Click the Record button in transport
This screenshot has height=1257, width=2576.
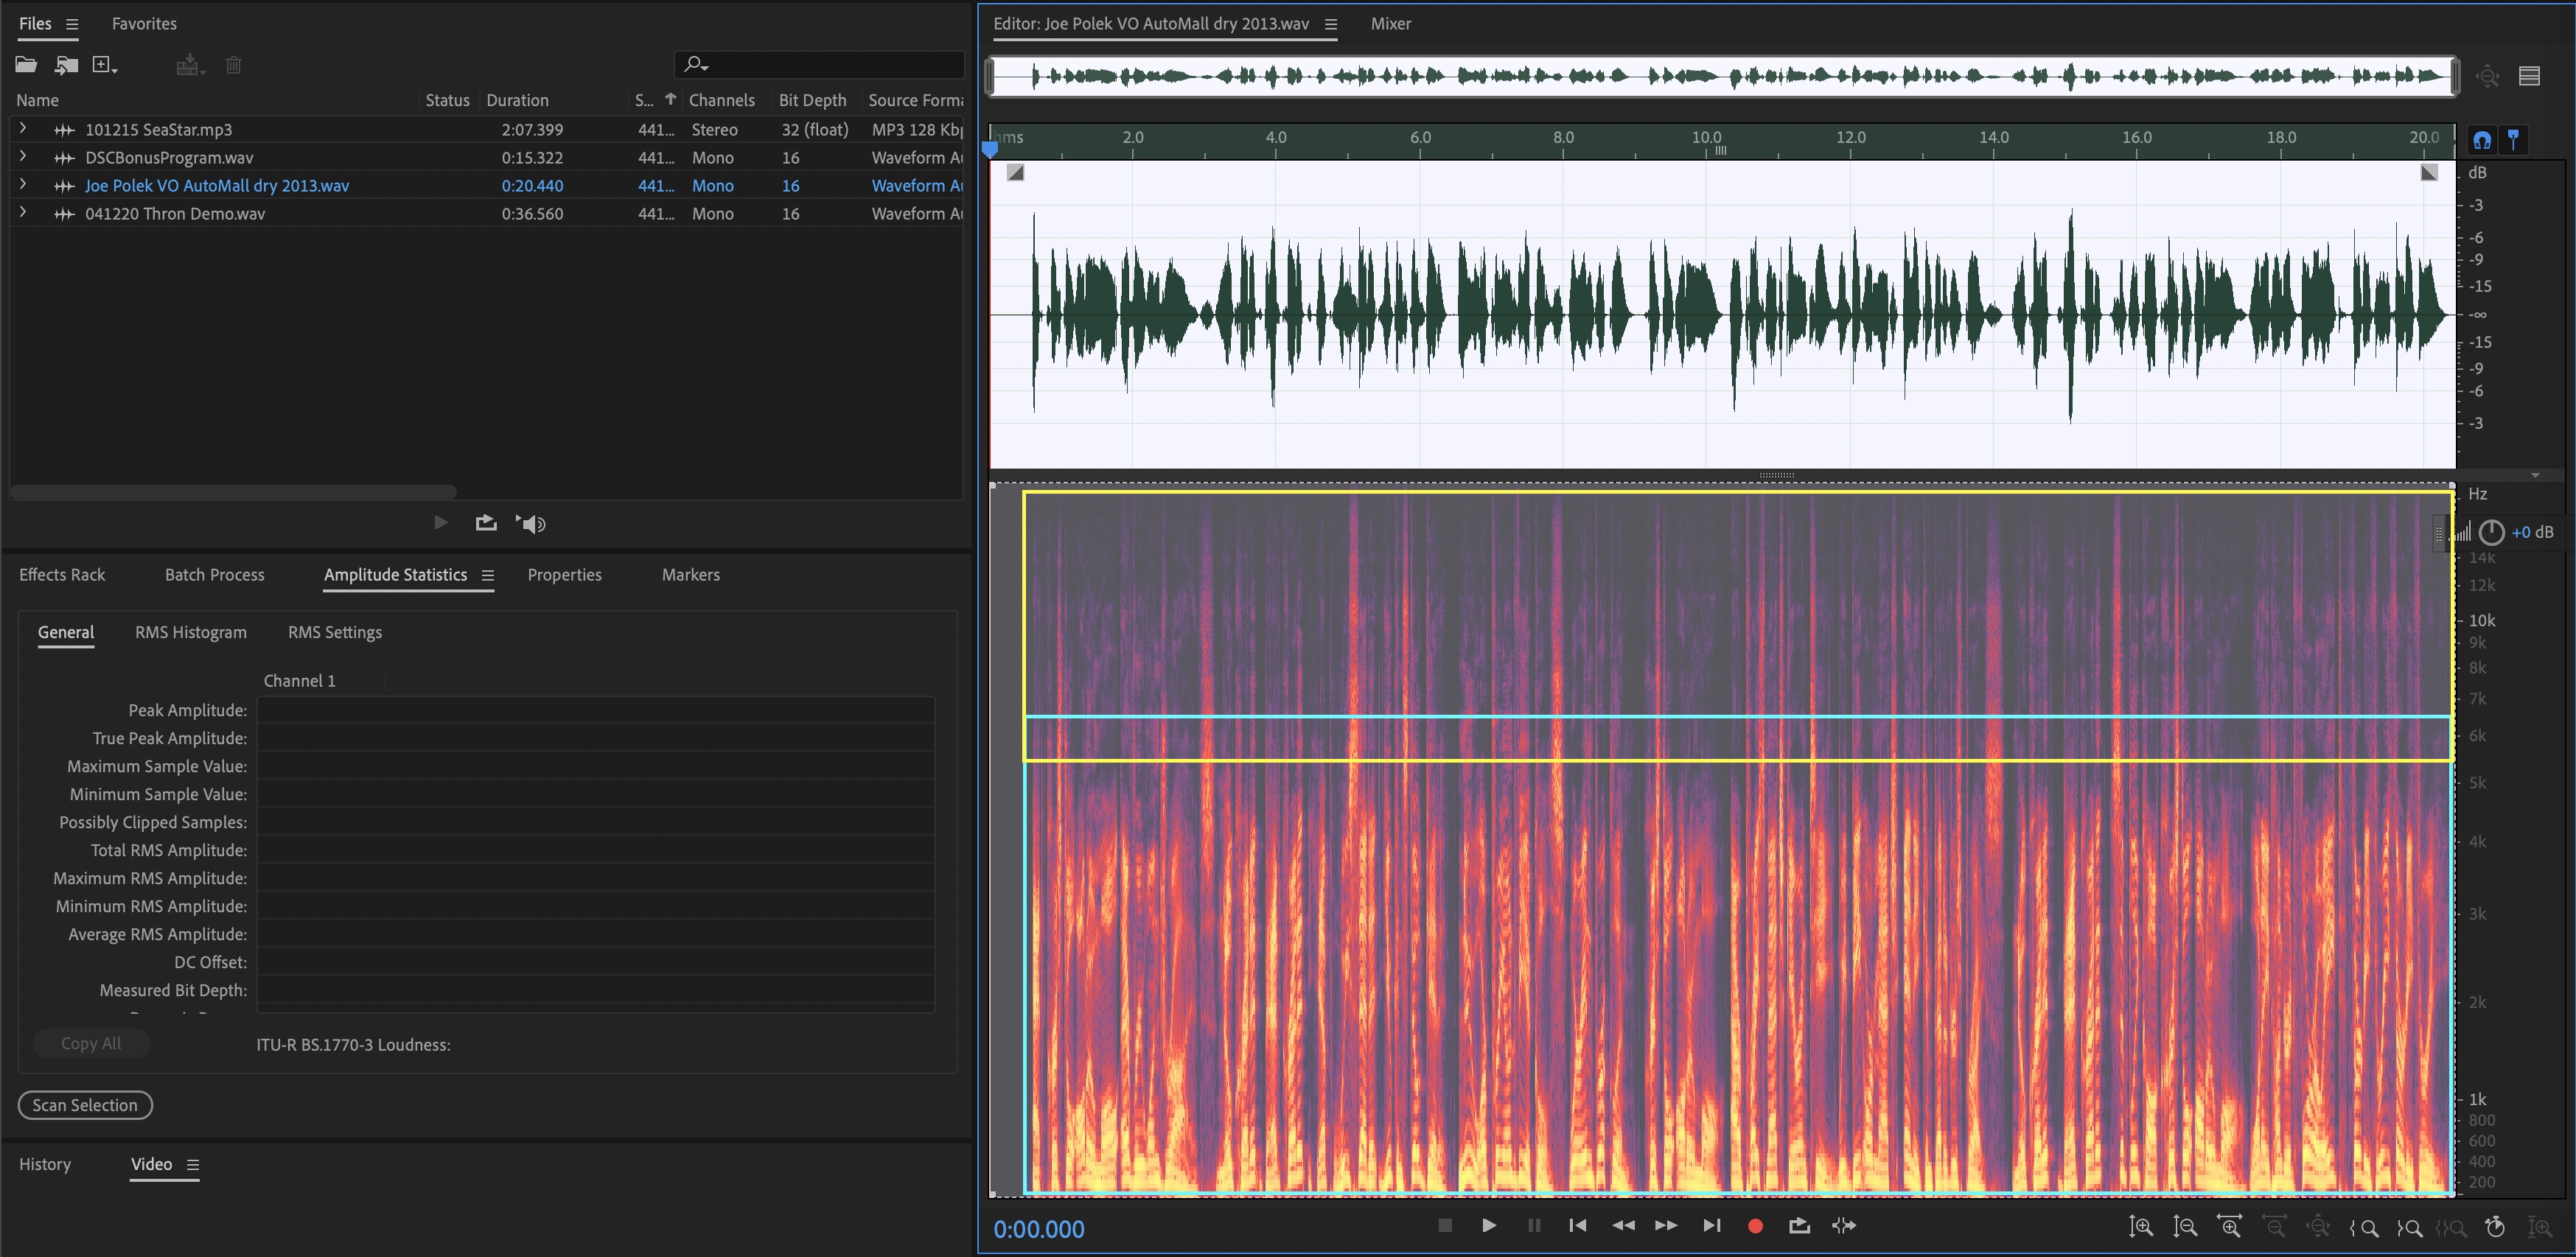click(1754, 1226)
